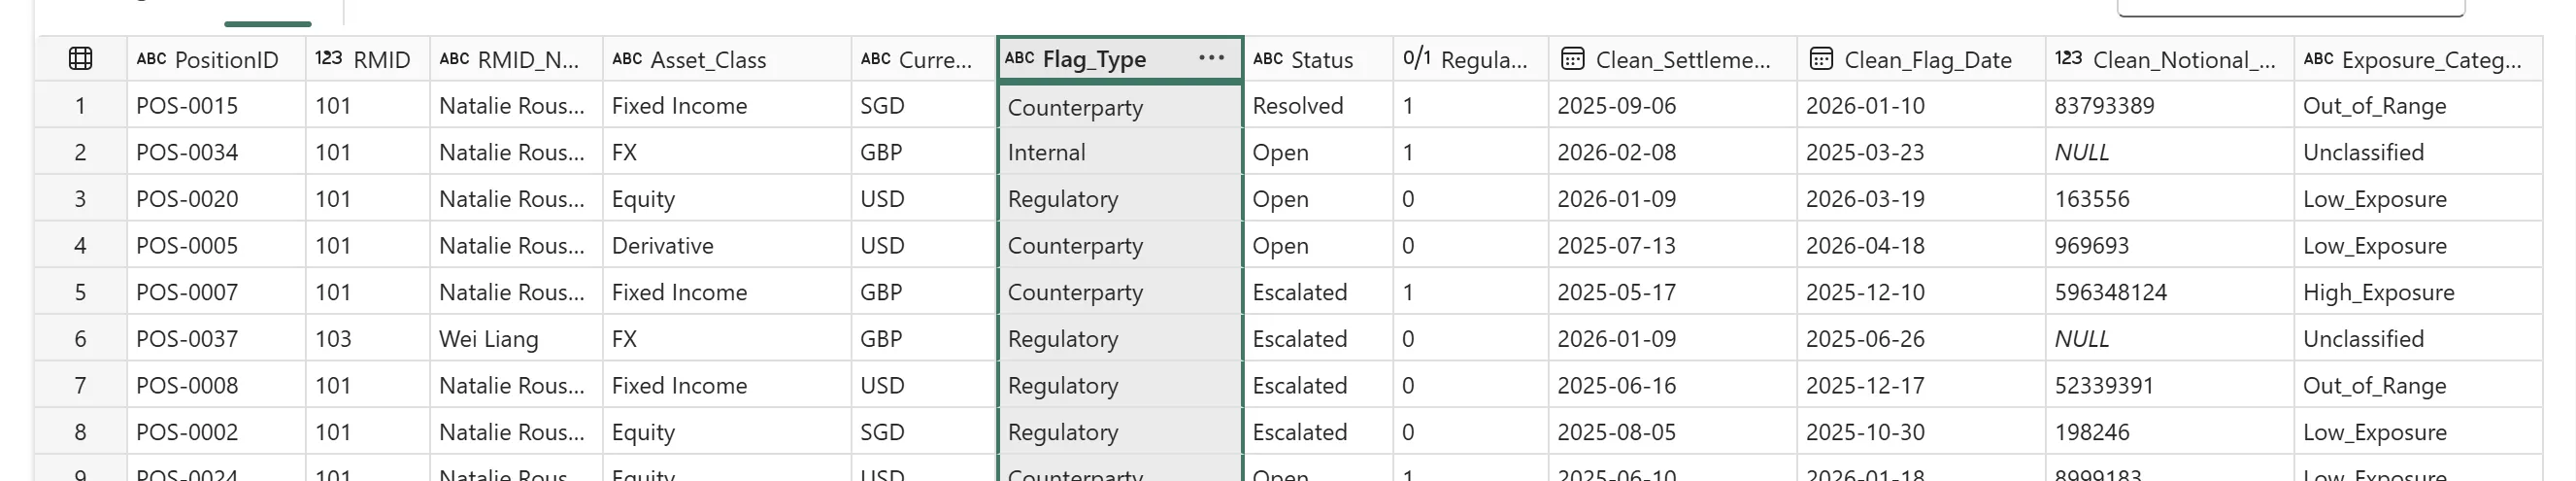This screenshot has height=481, width=2576.
Task: Click RMID_N... column type icon
Action: 454,59
